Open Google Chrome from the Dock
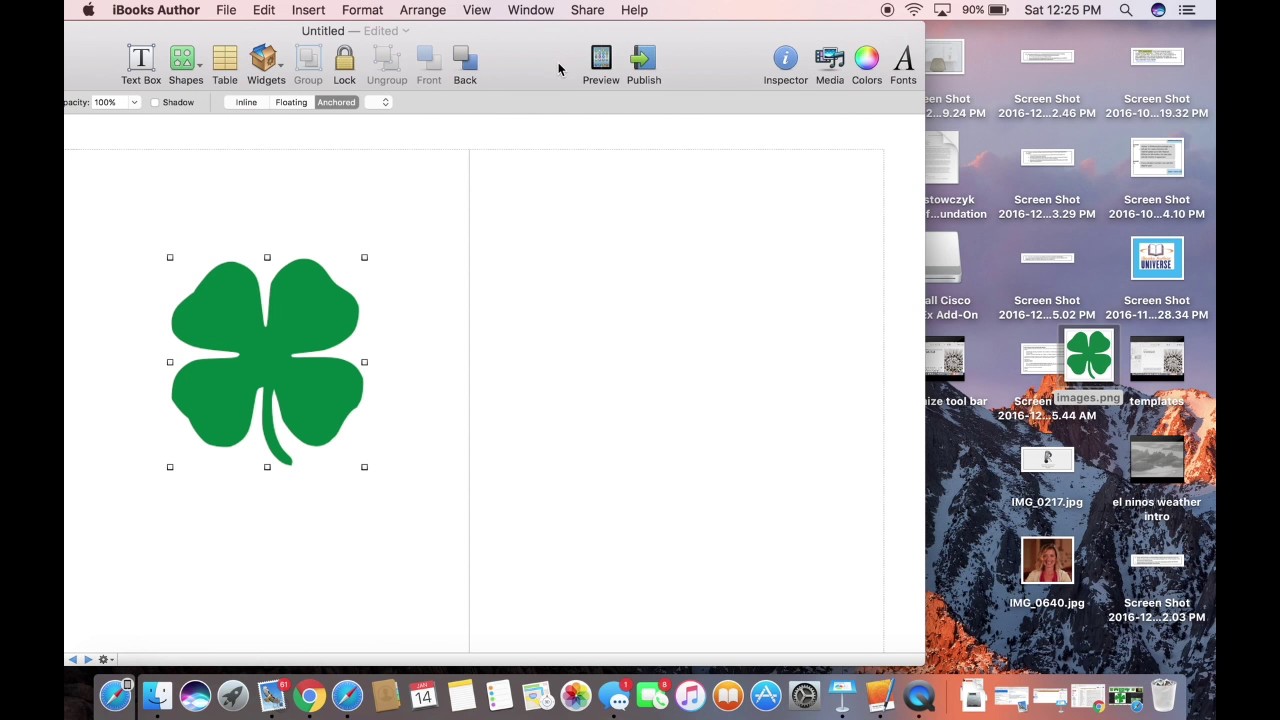Image resolution: width=1280 pixels, height=720 pixels. coord(309,696)
